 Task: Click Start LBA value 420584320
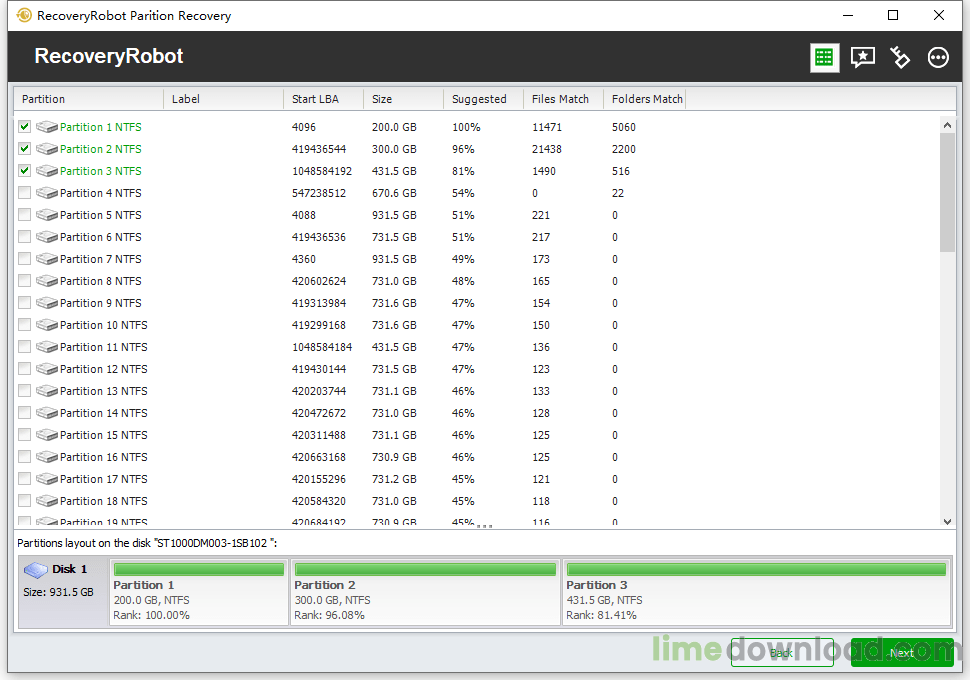[x=319, y=501]
